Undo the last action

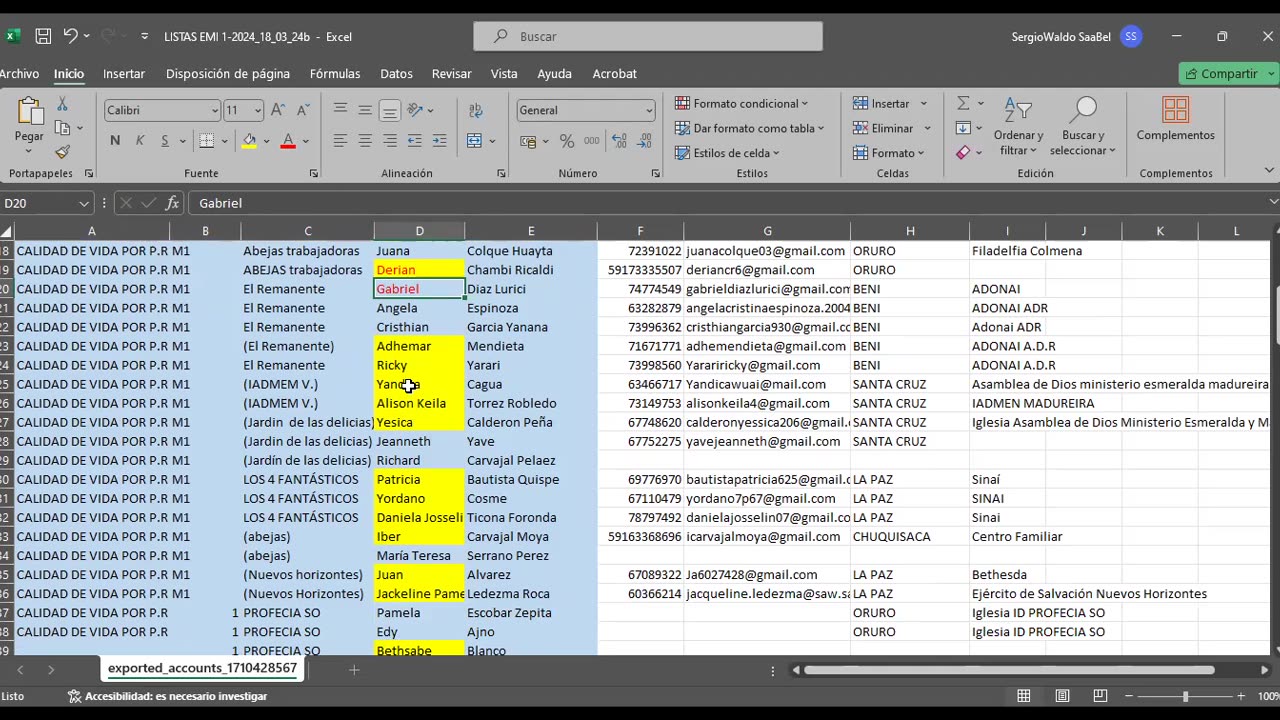pos(70,36)
